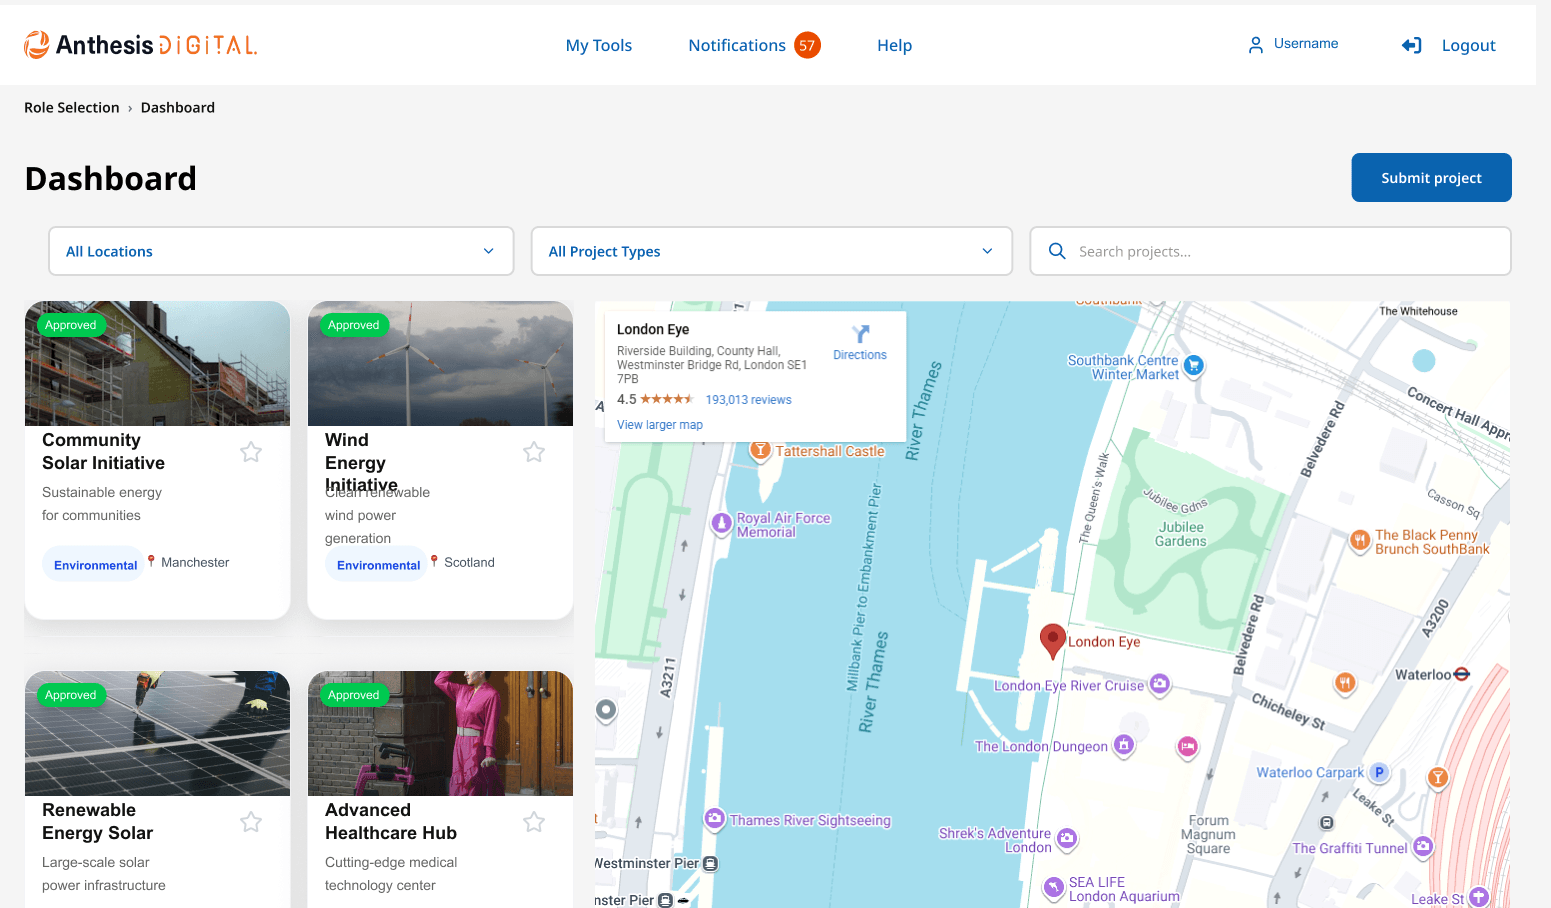
Task: Click Royal Air Force Memorial marker
Action: 721,523
